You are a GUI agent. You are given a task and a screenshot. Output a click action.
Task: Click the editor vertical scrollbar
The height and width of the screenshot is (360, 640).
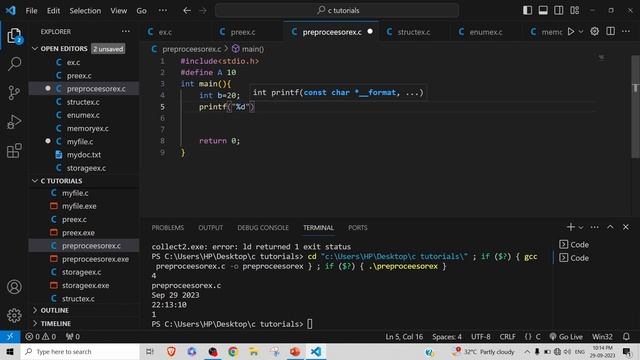[636, 107]
